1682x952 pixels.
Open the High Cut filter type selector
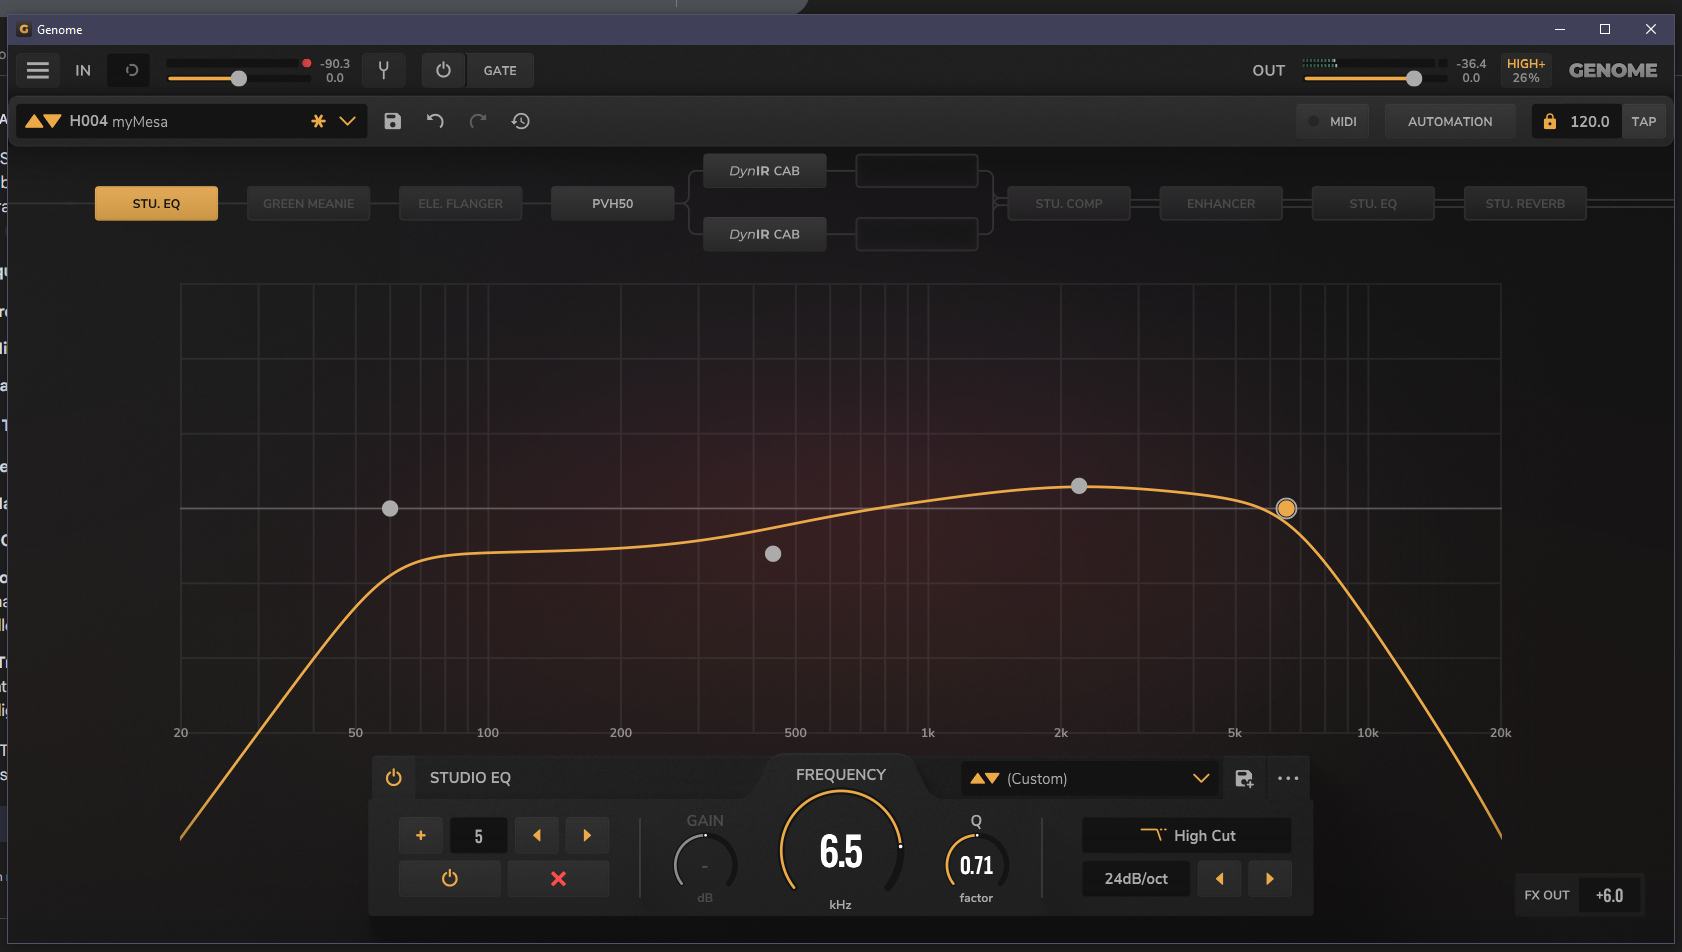coord(1186,835)
